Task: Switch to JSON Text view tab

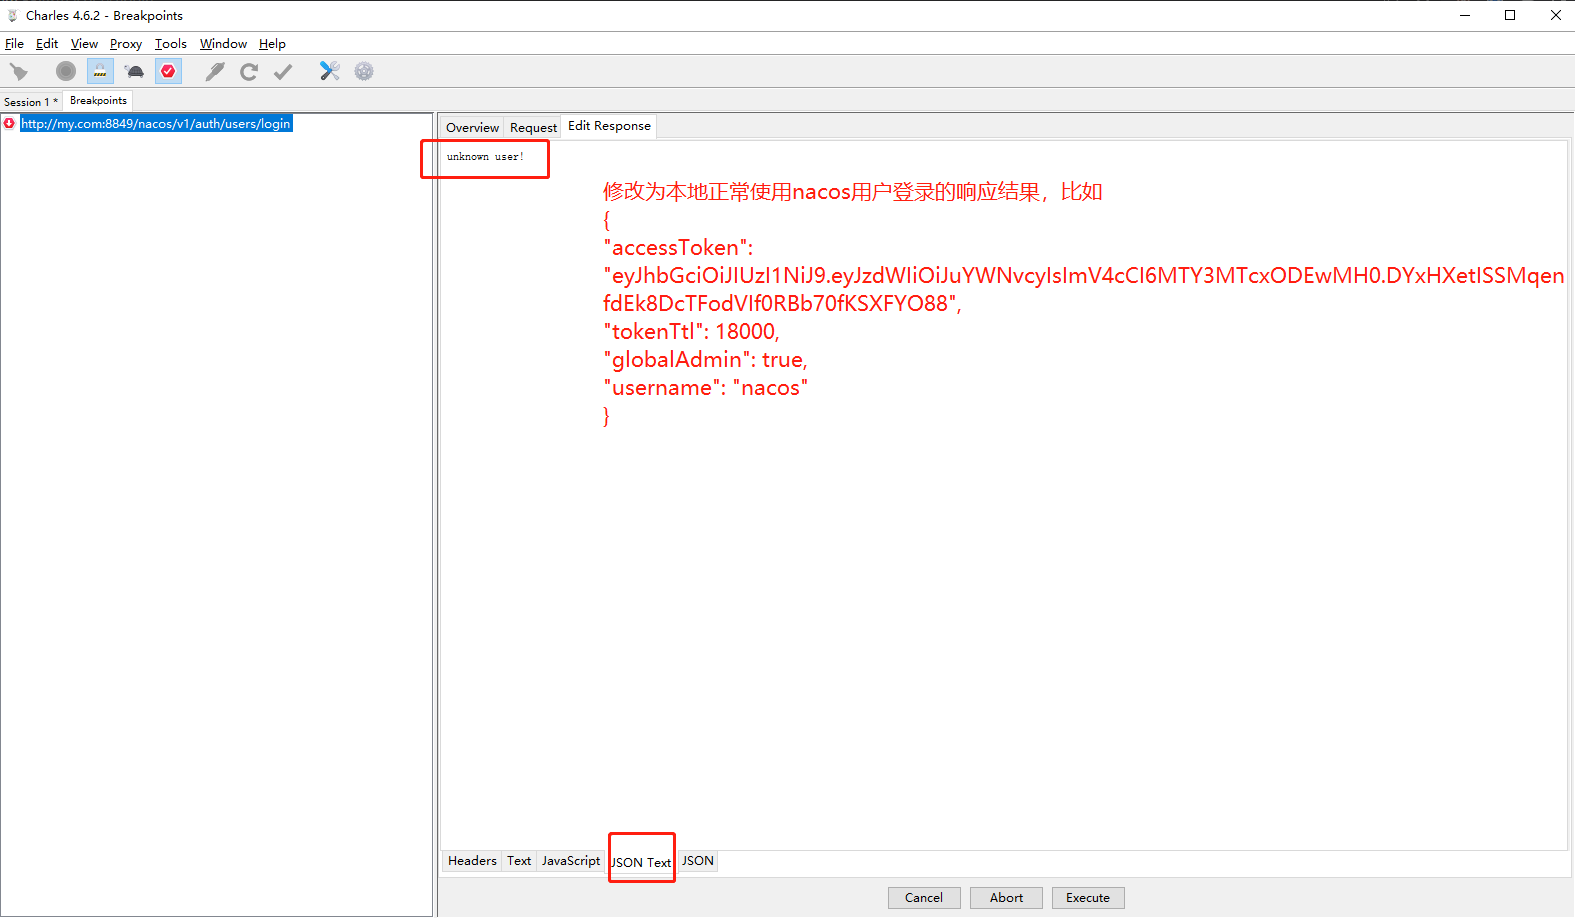Action: pyautogui.click(x=641, y=862)
